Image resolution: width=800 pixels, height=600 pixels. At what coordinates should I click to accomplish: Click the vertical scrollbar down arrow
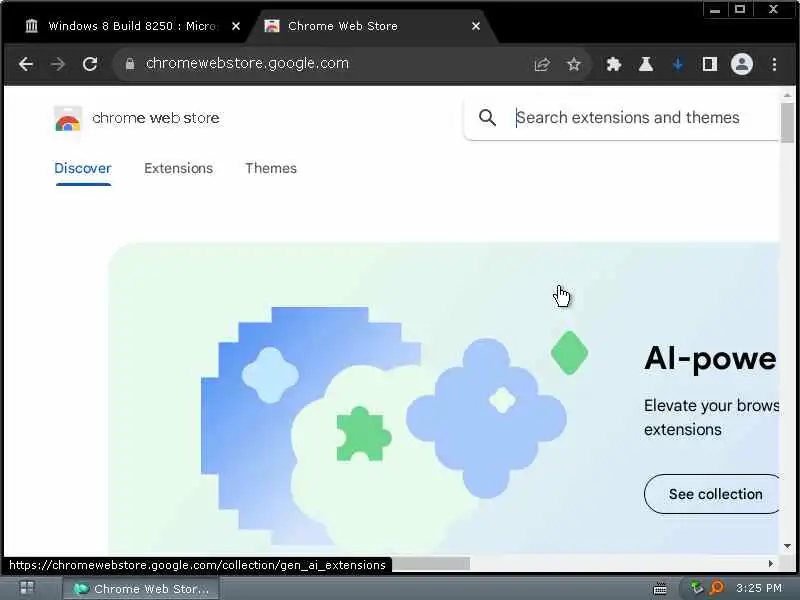tap(787, 546)
